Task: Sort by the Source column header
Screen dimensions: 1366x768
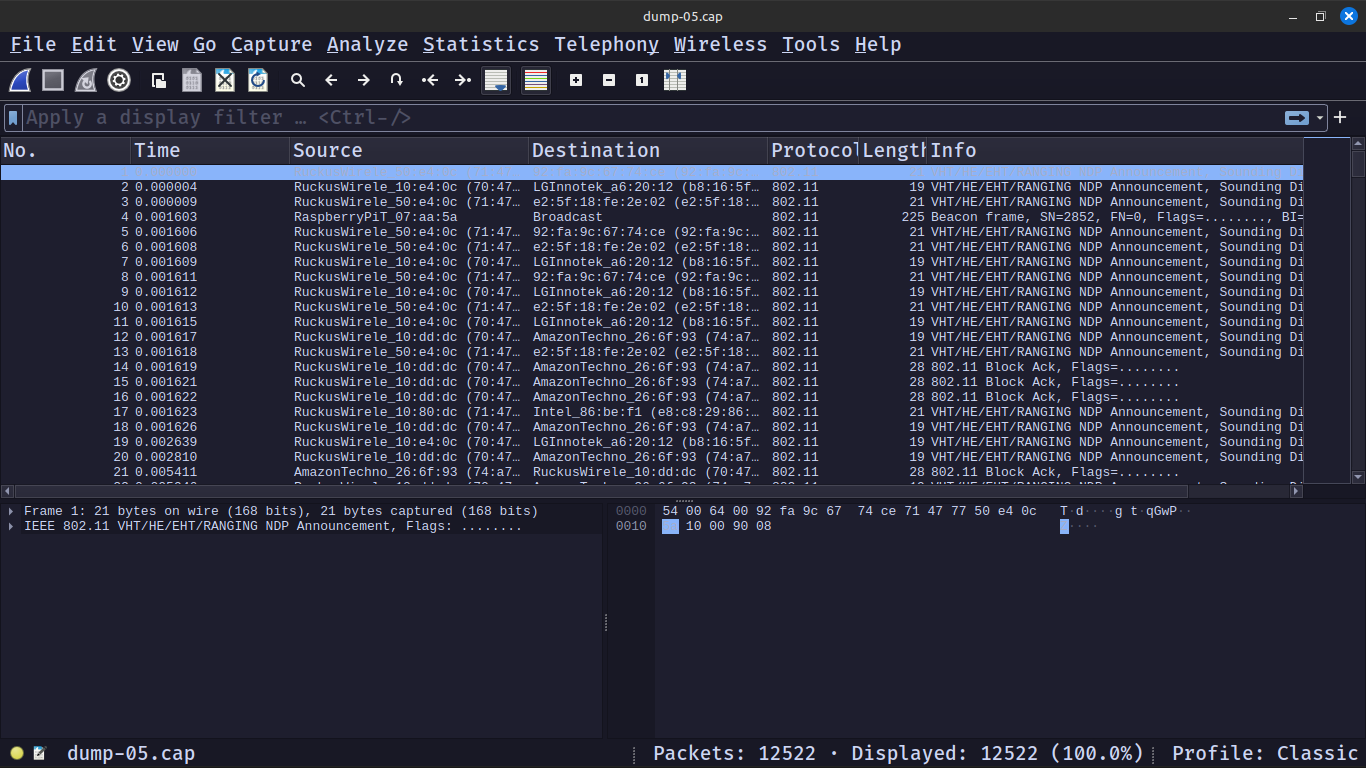Action: 410,151
